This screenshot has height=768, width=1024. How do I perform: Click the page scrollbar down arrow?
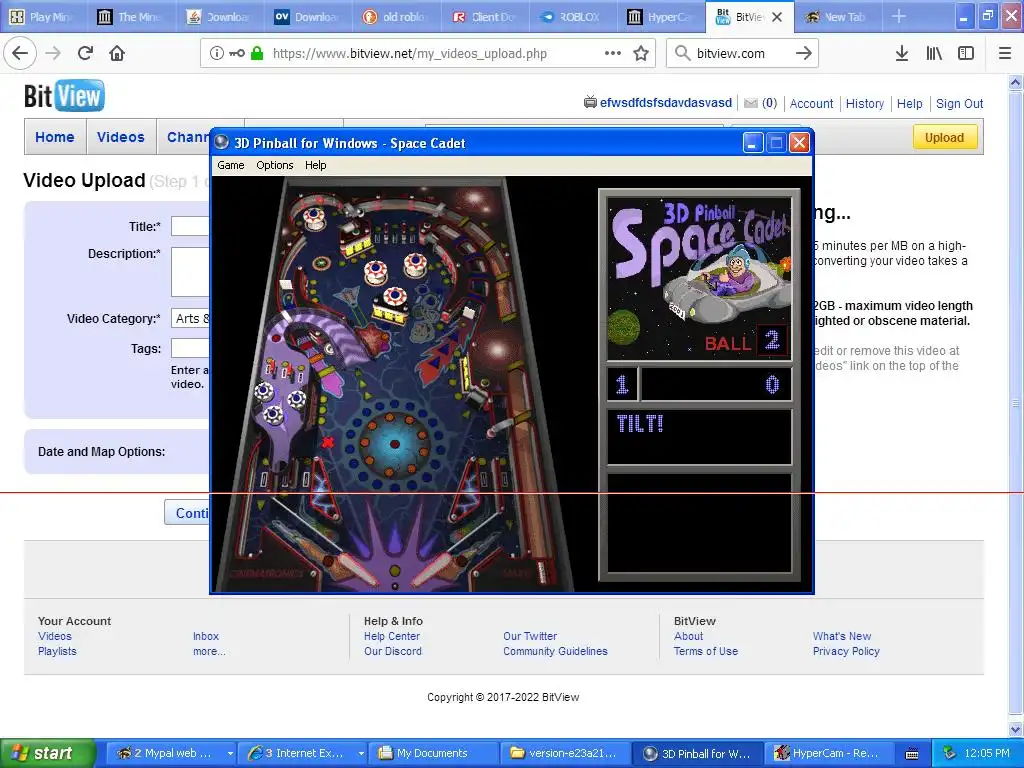[x=1016, y=729]
